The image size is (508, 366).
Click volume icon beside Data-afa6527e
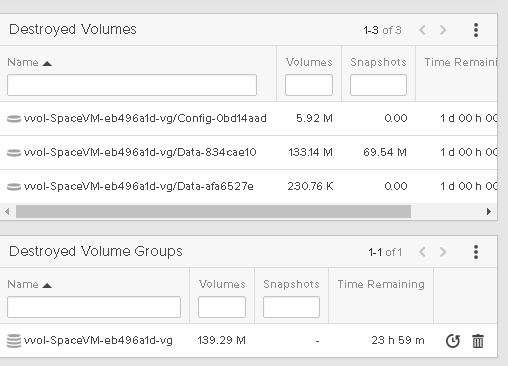(14, 187)
